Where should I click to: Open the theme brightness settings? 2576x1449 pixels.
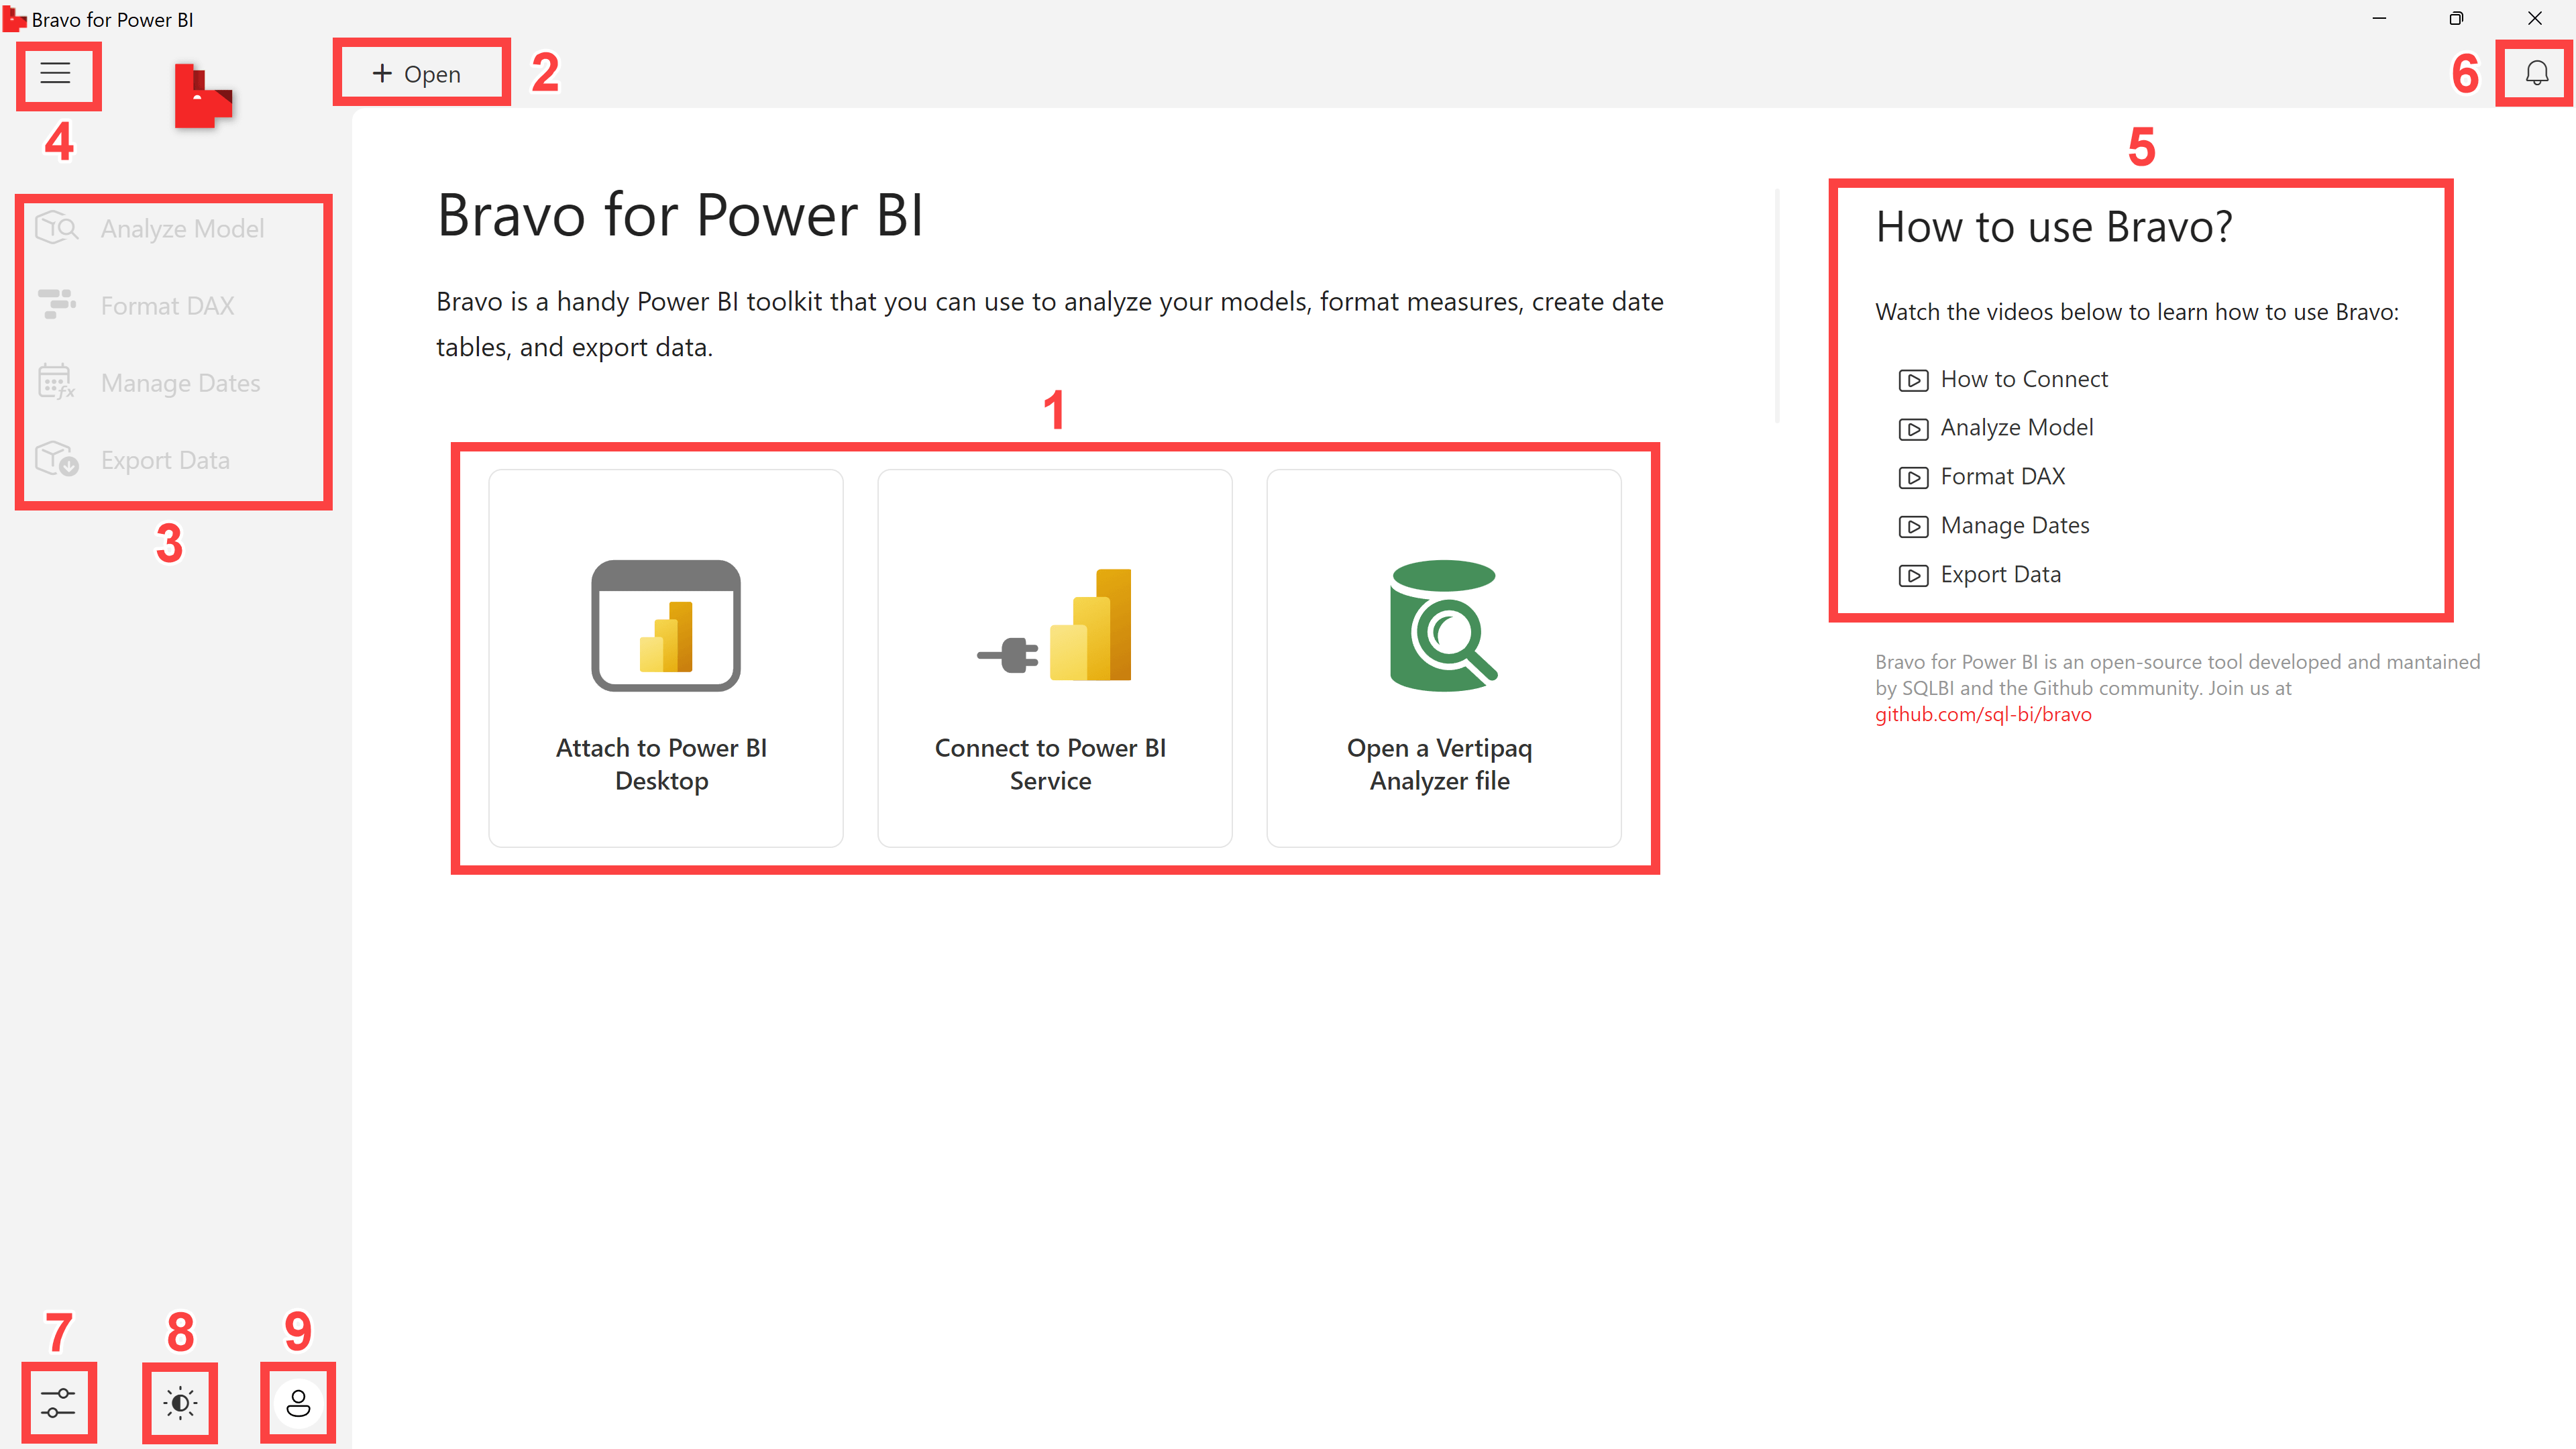(x=179, y=1404)
